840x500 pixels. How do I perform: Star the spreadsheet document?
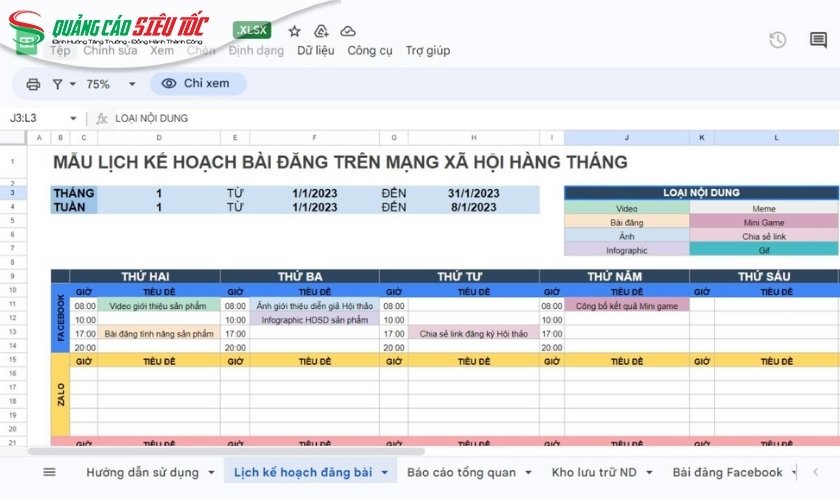click(294, 31)
